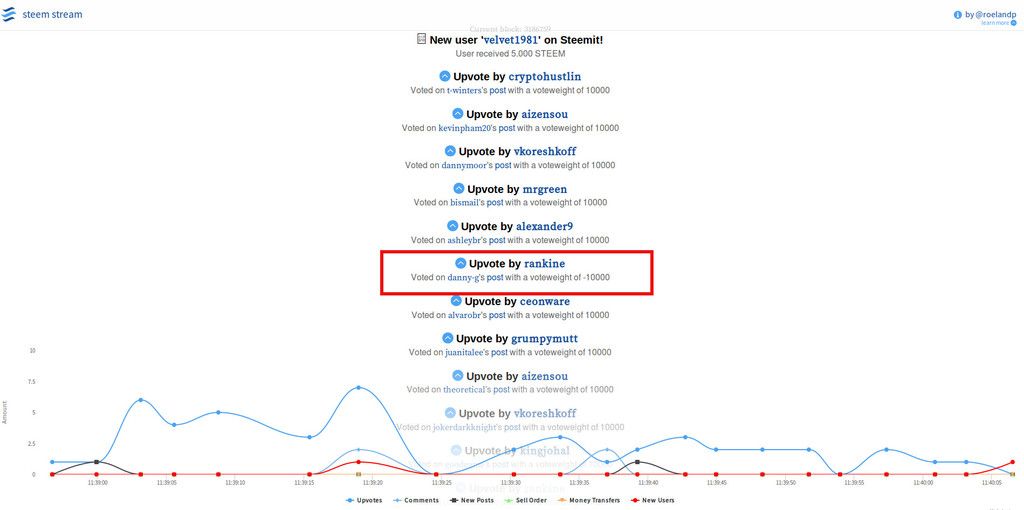This screenshot has width=1024, height=510.
Task: Expand the learn more chevron
Action: point(1012,23)
